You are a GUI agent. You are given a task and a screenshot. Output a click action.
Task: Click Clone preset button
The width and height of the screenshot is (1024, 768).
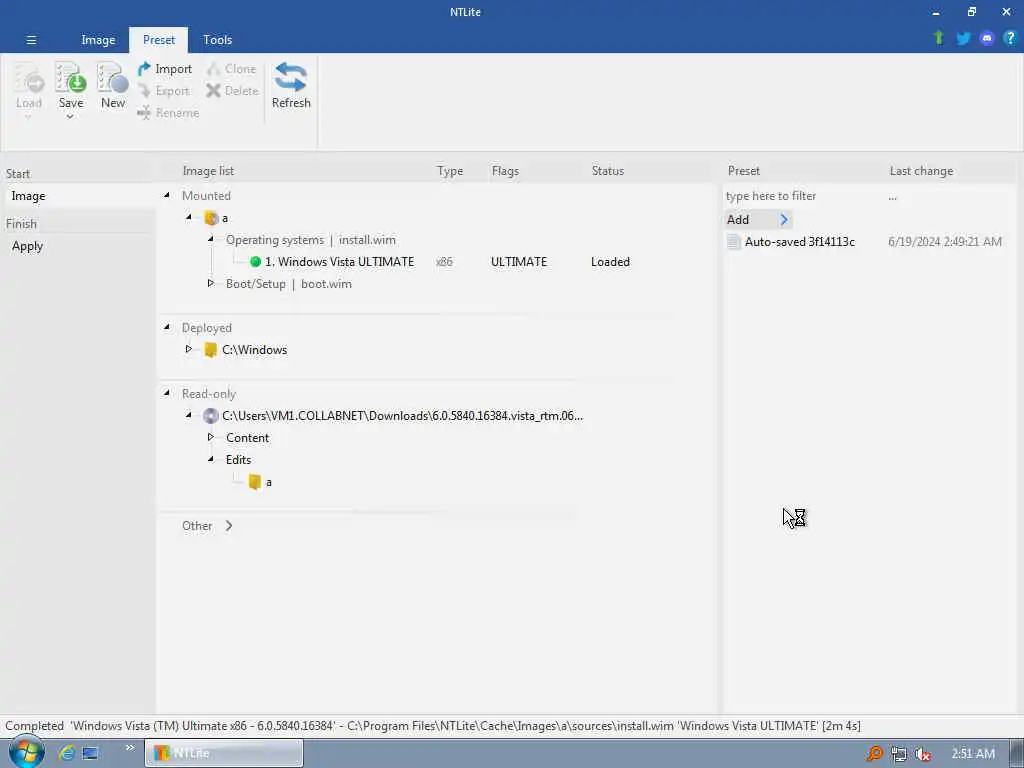tap(231, 69)
